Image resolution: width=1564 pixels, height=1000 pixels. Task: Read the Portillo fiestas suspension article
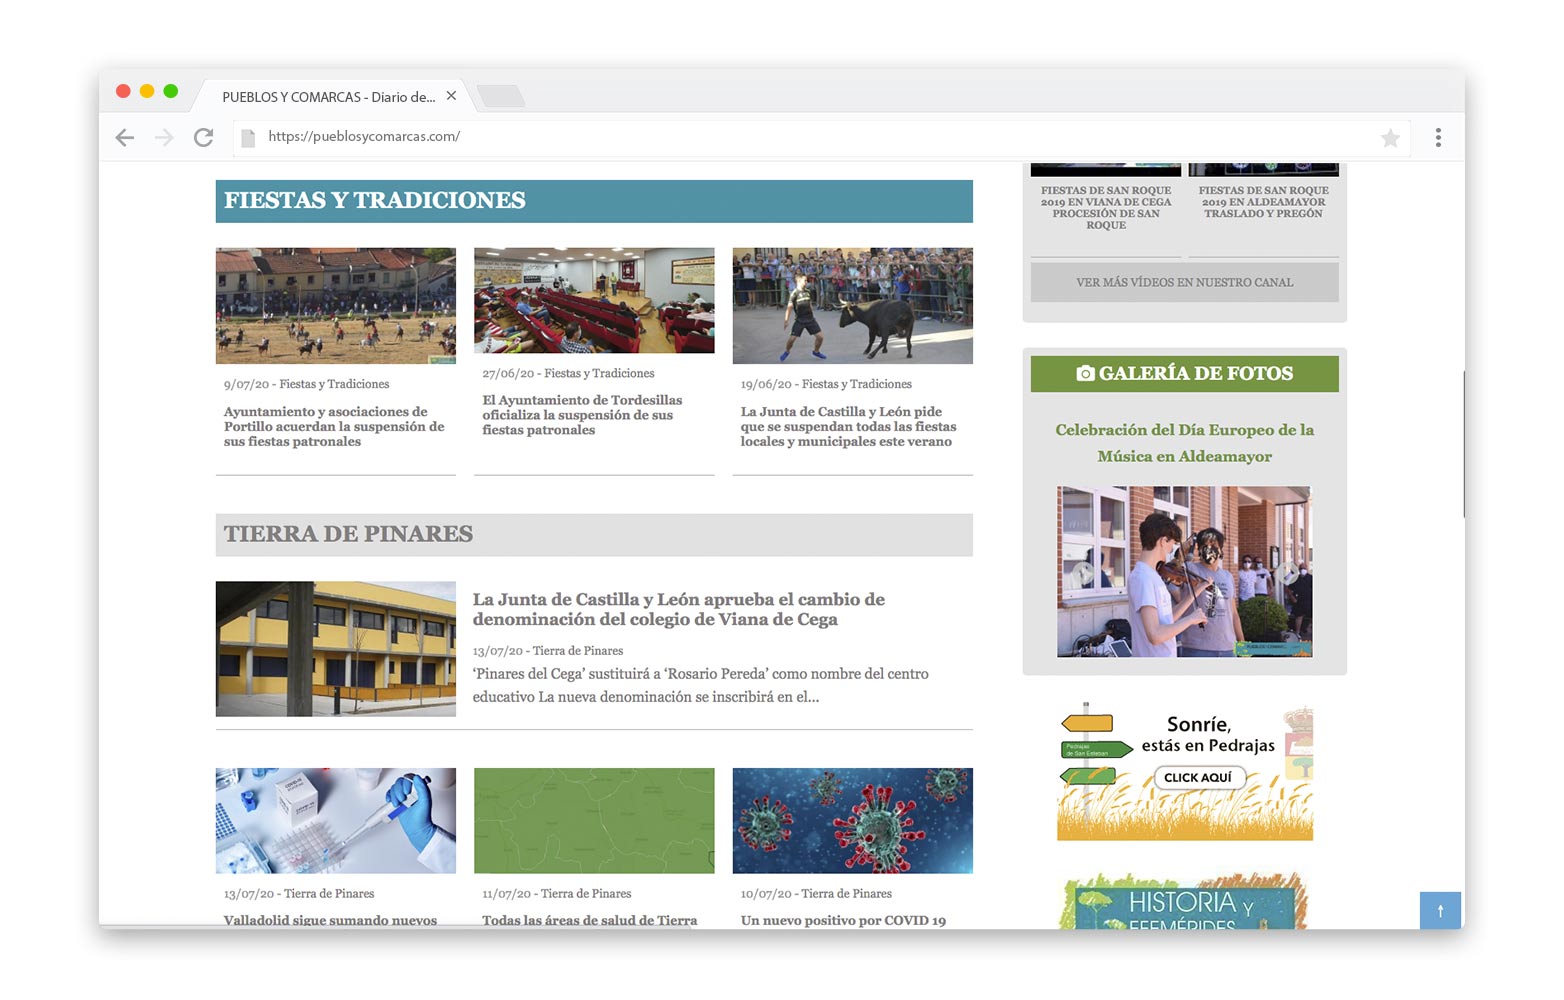(335, 426)
